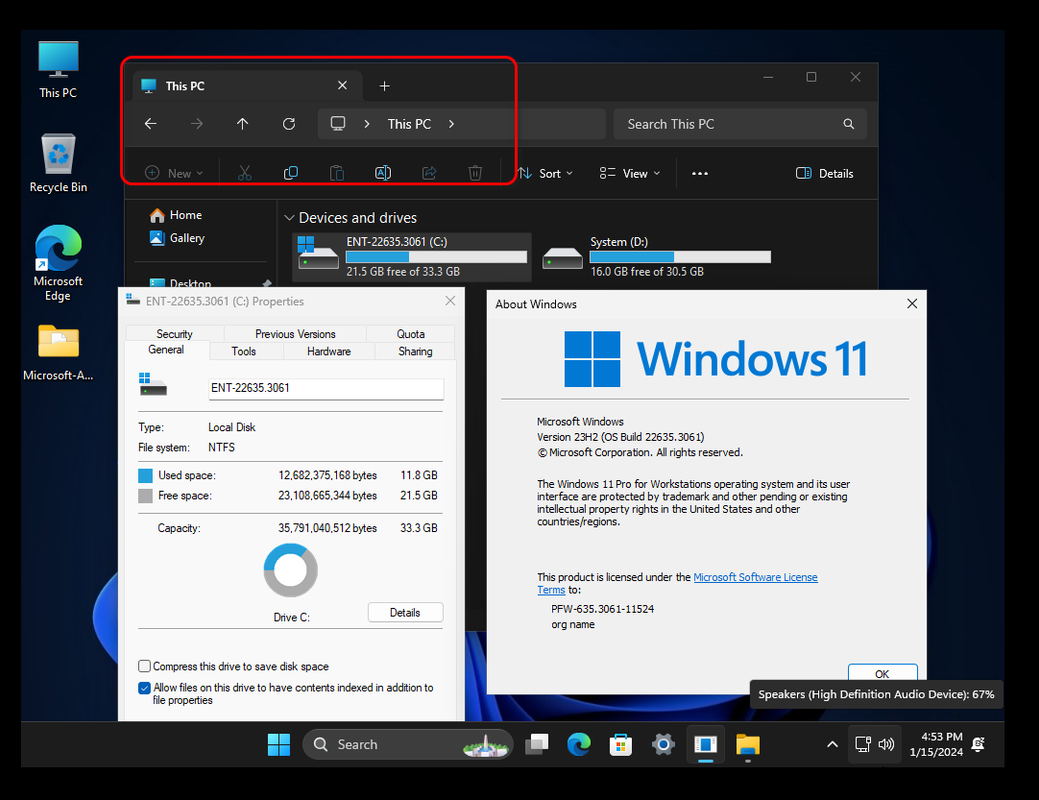This screenshot has height=800, width=1039.
Task: Refresh the This PC view
Action: point(289,124)
